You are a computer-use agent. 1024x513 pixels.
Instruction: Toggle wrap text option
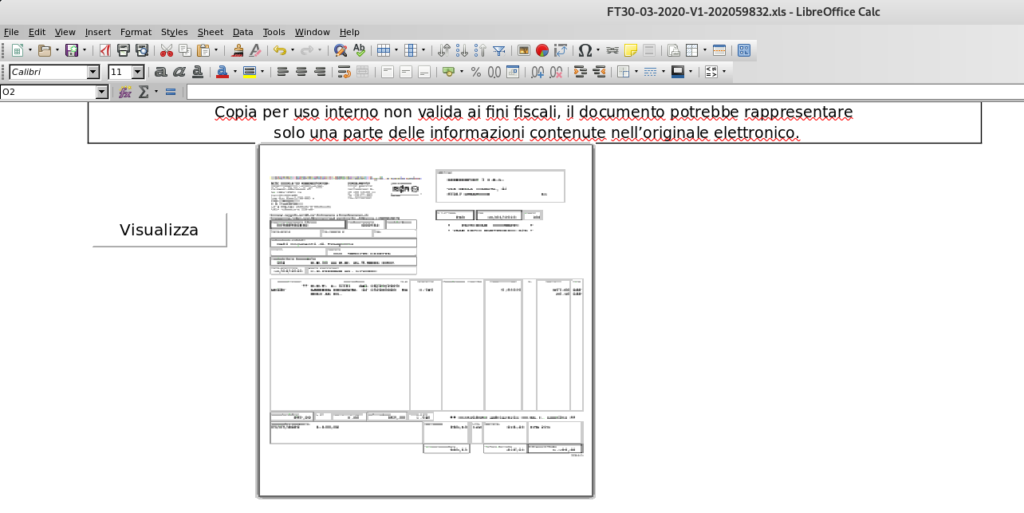(x=344, y=72)
